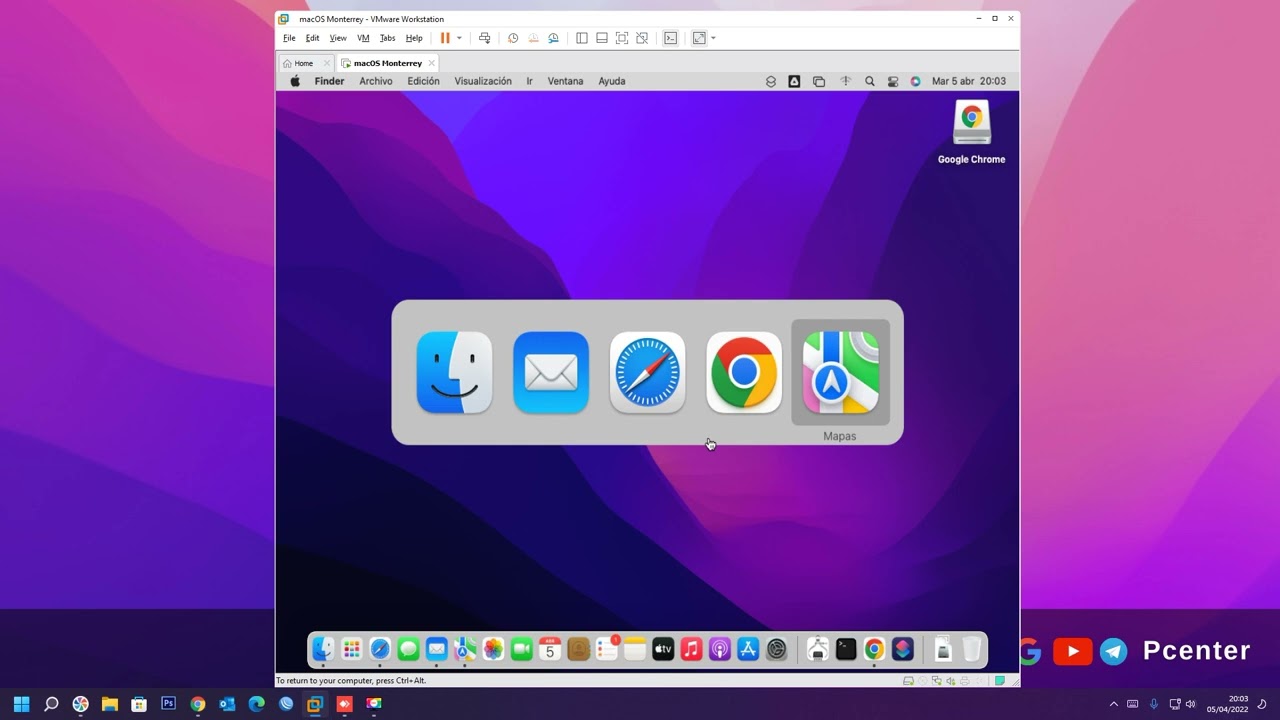Viewport: 1280px width, 720px height.
Task: Open VMware View menu
Action: click(338, 38)
